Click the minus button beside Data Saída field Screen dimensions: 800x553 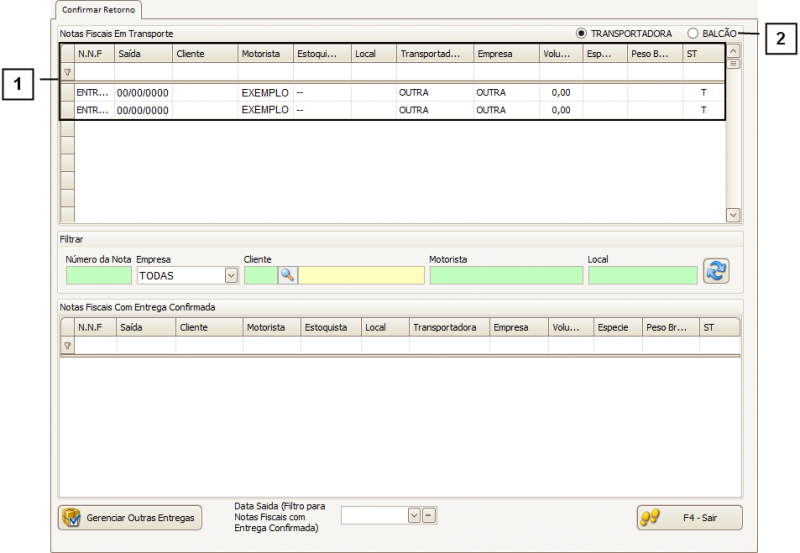[x=428, y=515]
